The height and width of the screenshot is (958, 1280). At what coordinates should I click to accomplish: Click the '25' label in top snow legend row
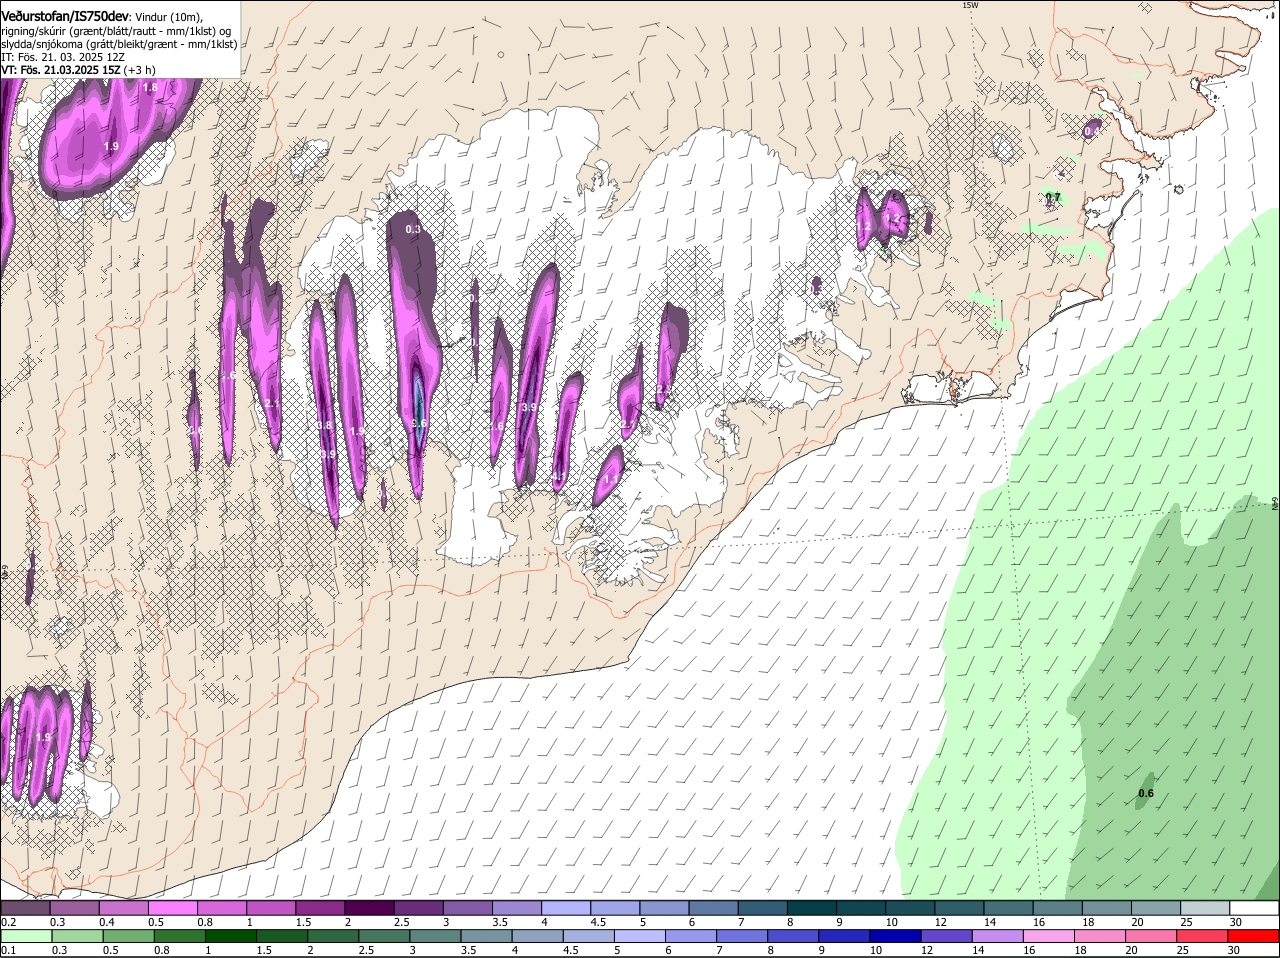pos(1187,922)
